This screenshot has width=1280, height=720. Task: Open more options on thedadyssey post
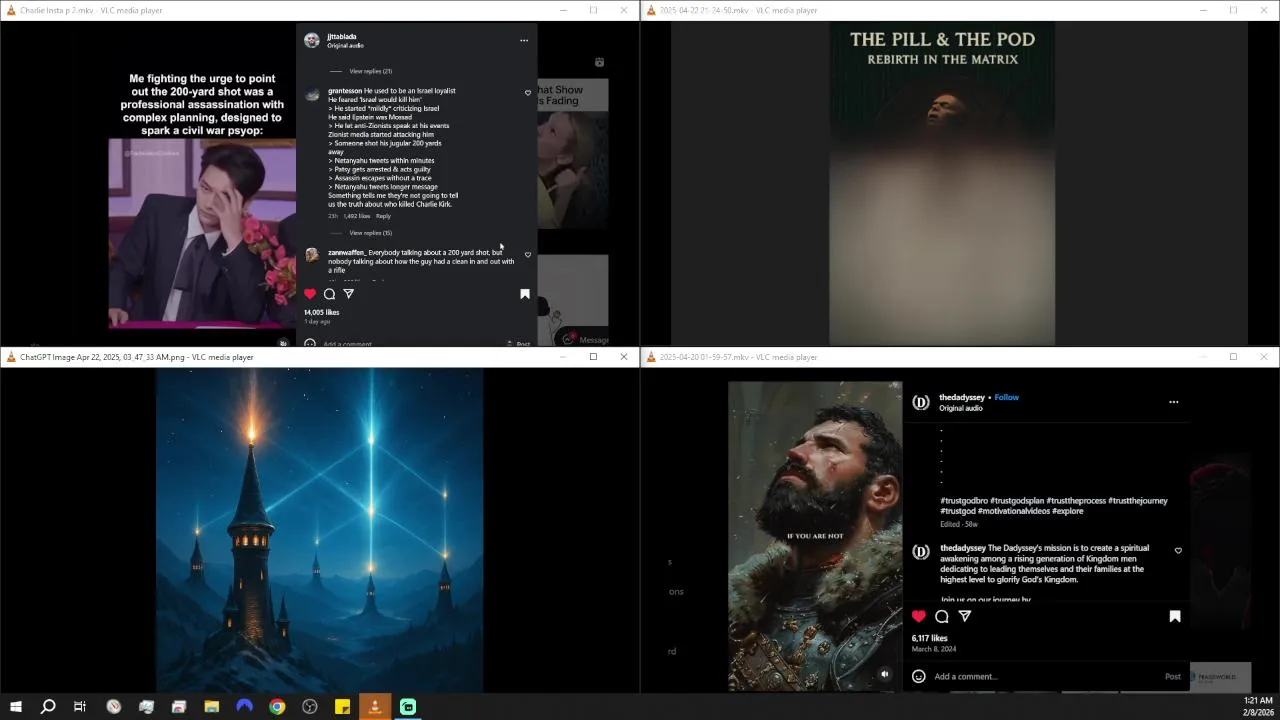point(1174,402)
